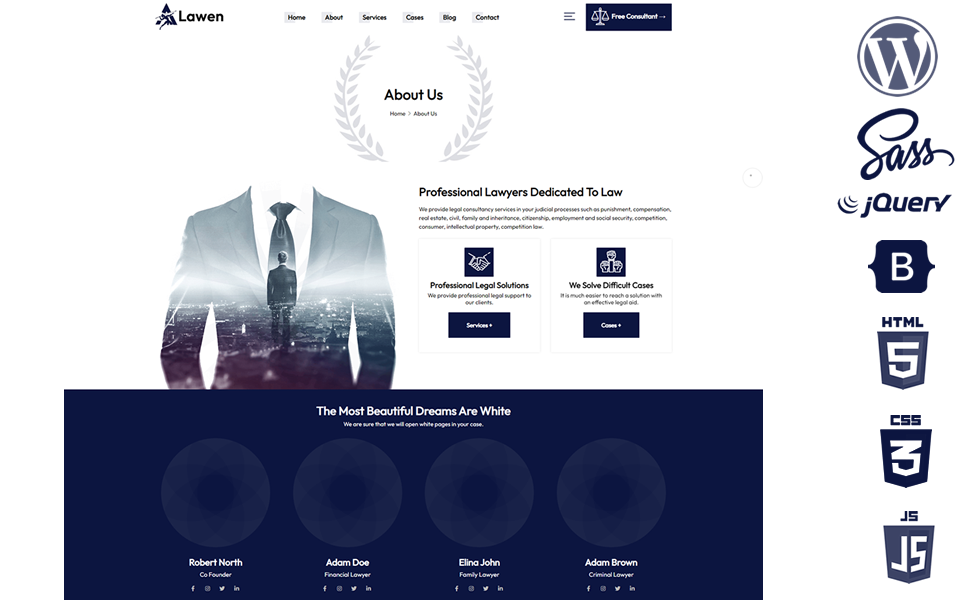965x600 pixels.
Task: Open the hamburger side menu
Action: click(x=569, y=17)
